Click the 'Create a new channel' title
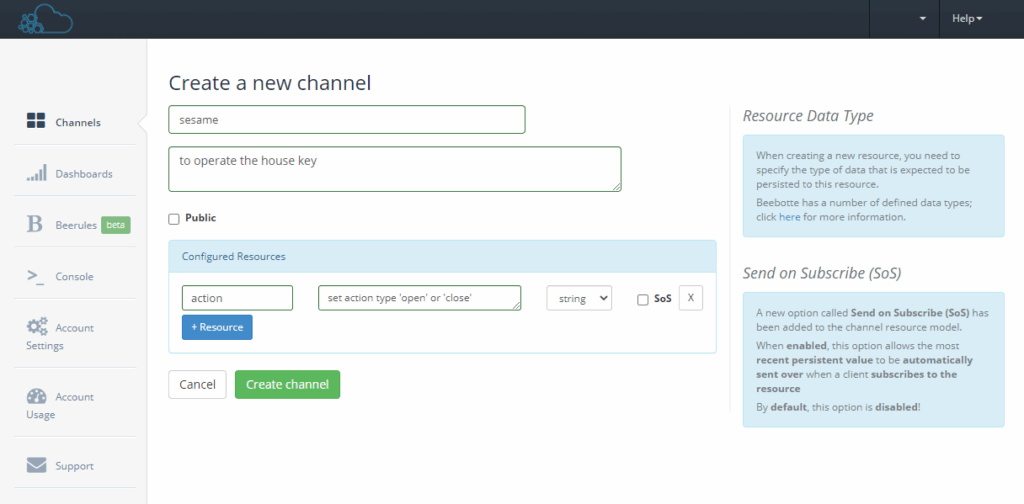Image resolution: width=1024 pixels, height=504 pixels. coord(270,83)
